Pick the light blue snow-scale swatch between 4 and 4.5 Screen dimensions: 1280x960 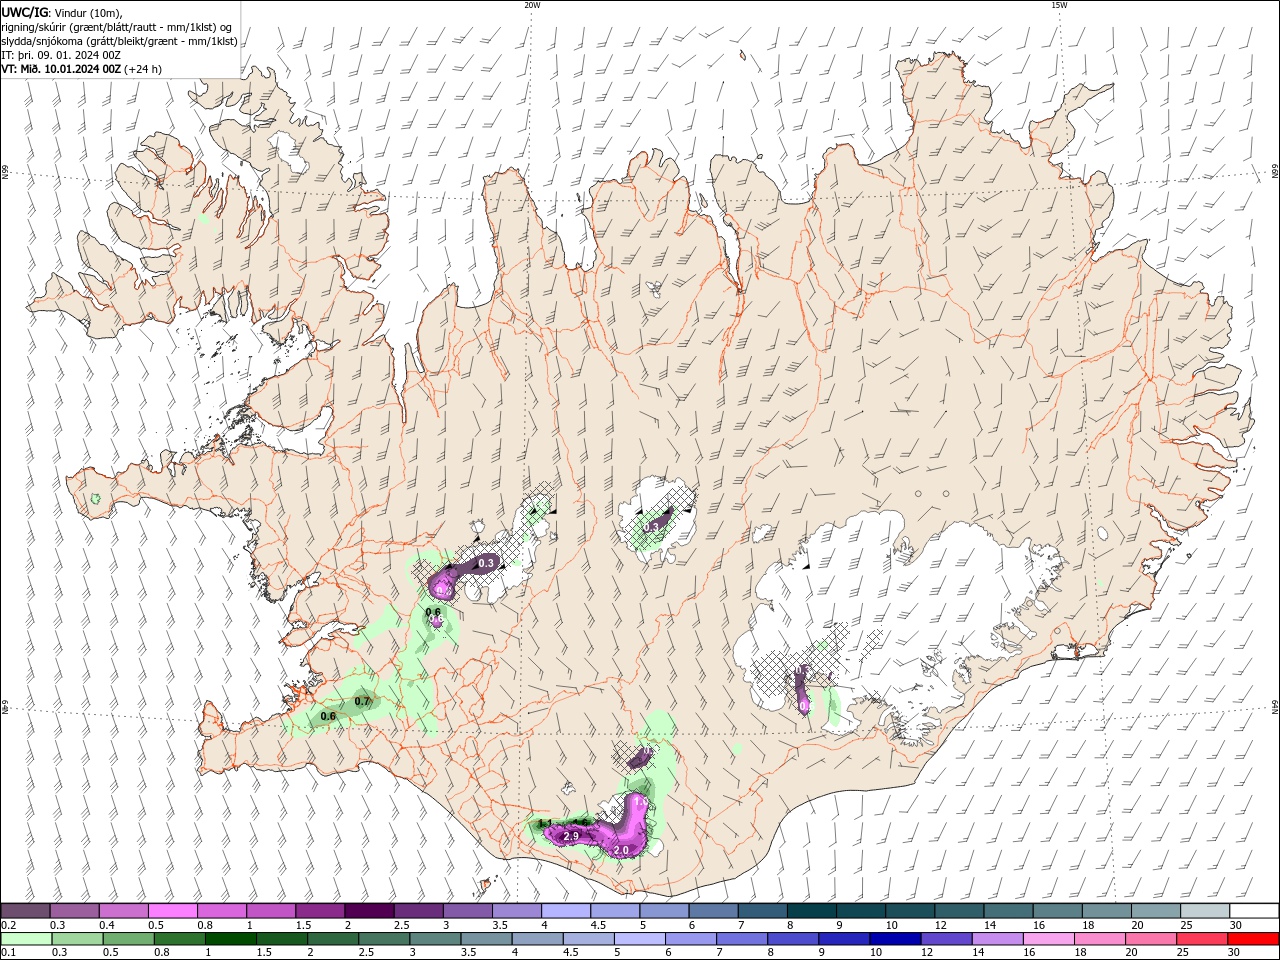[566, 911]
